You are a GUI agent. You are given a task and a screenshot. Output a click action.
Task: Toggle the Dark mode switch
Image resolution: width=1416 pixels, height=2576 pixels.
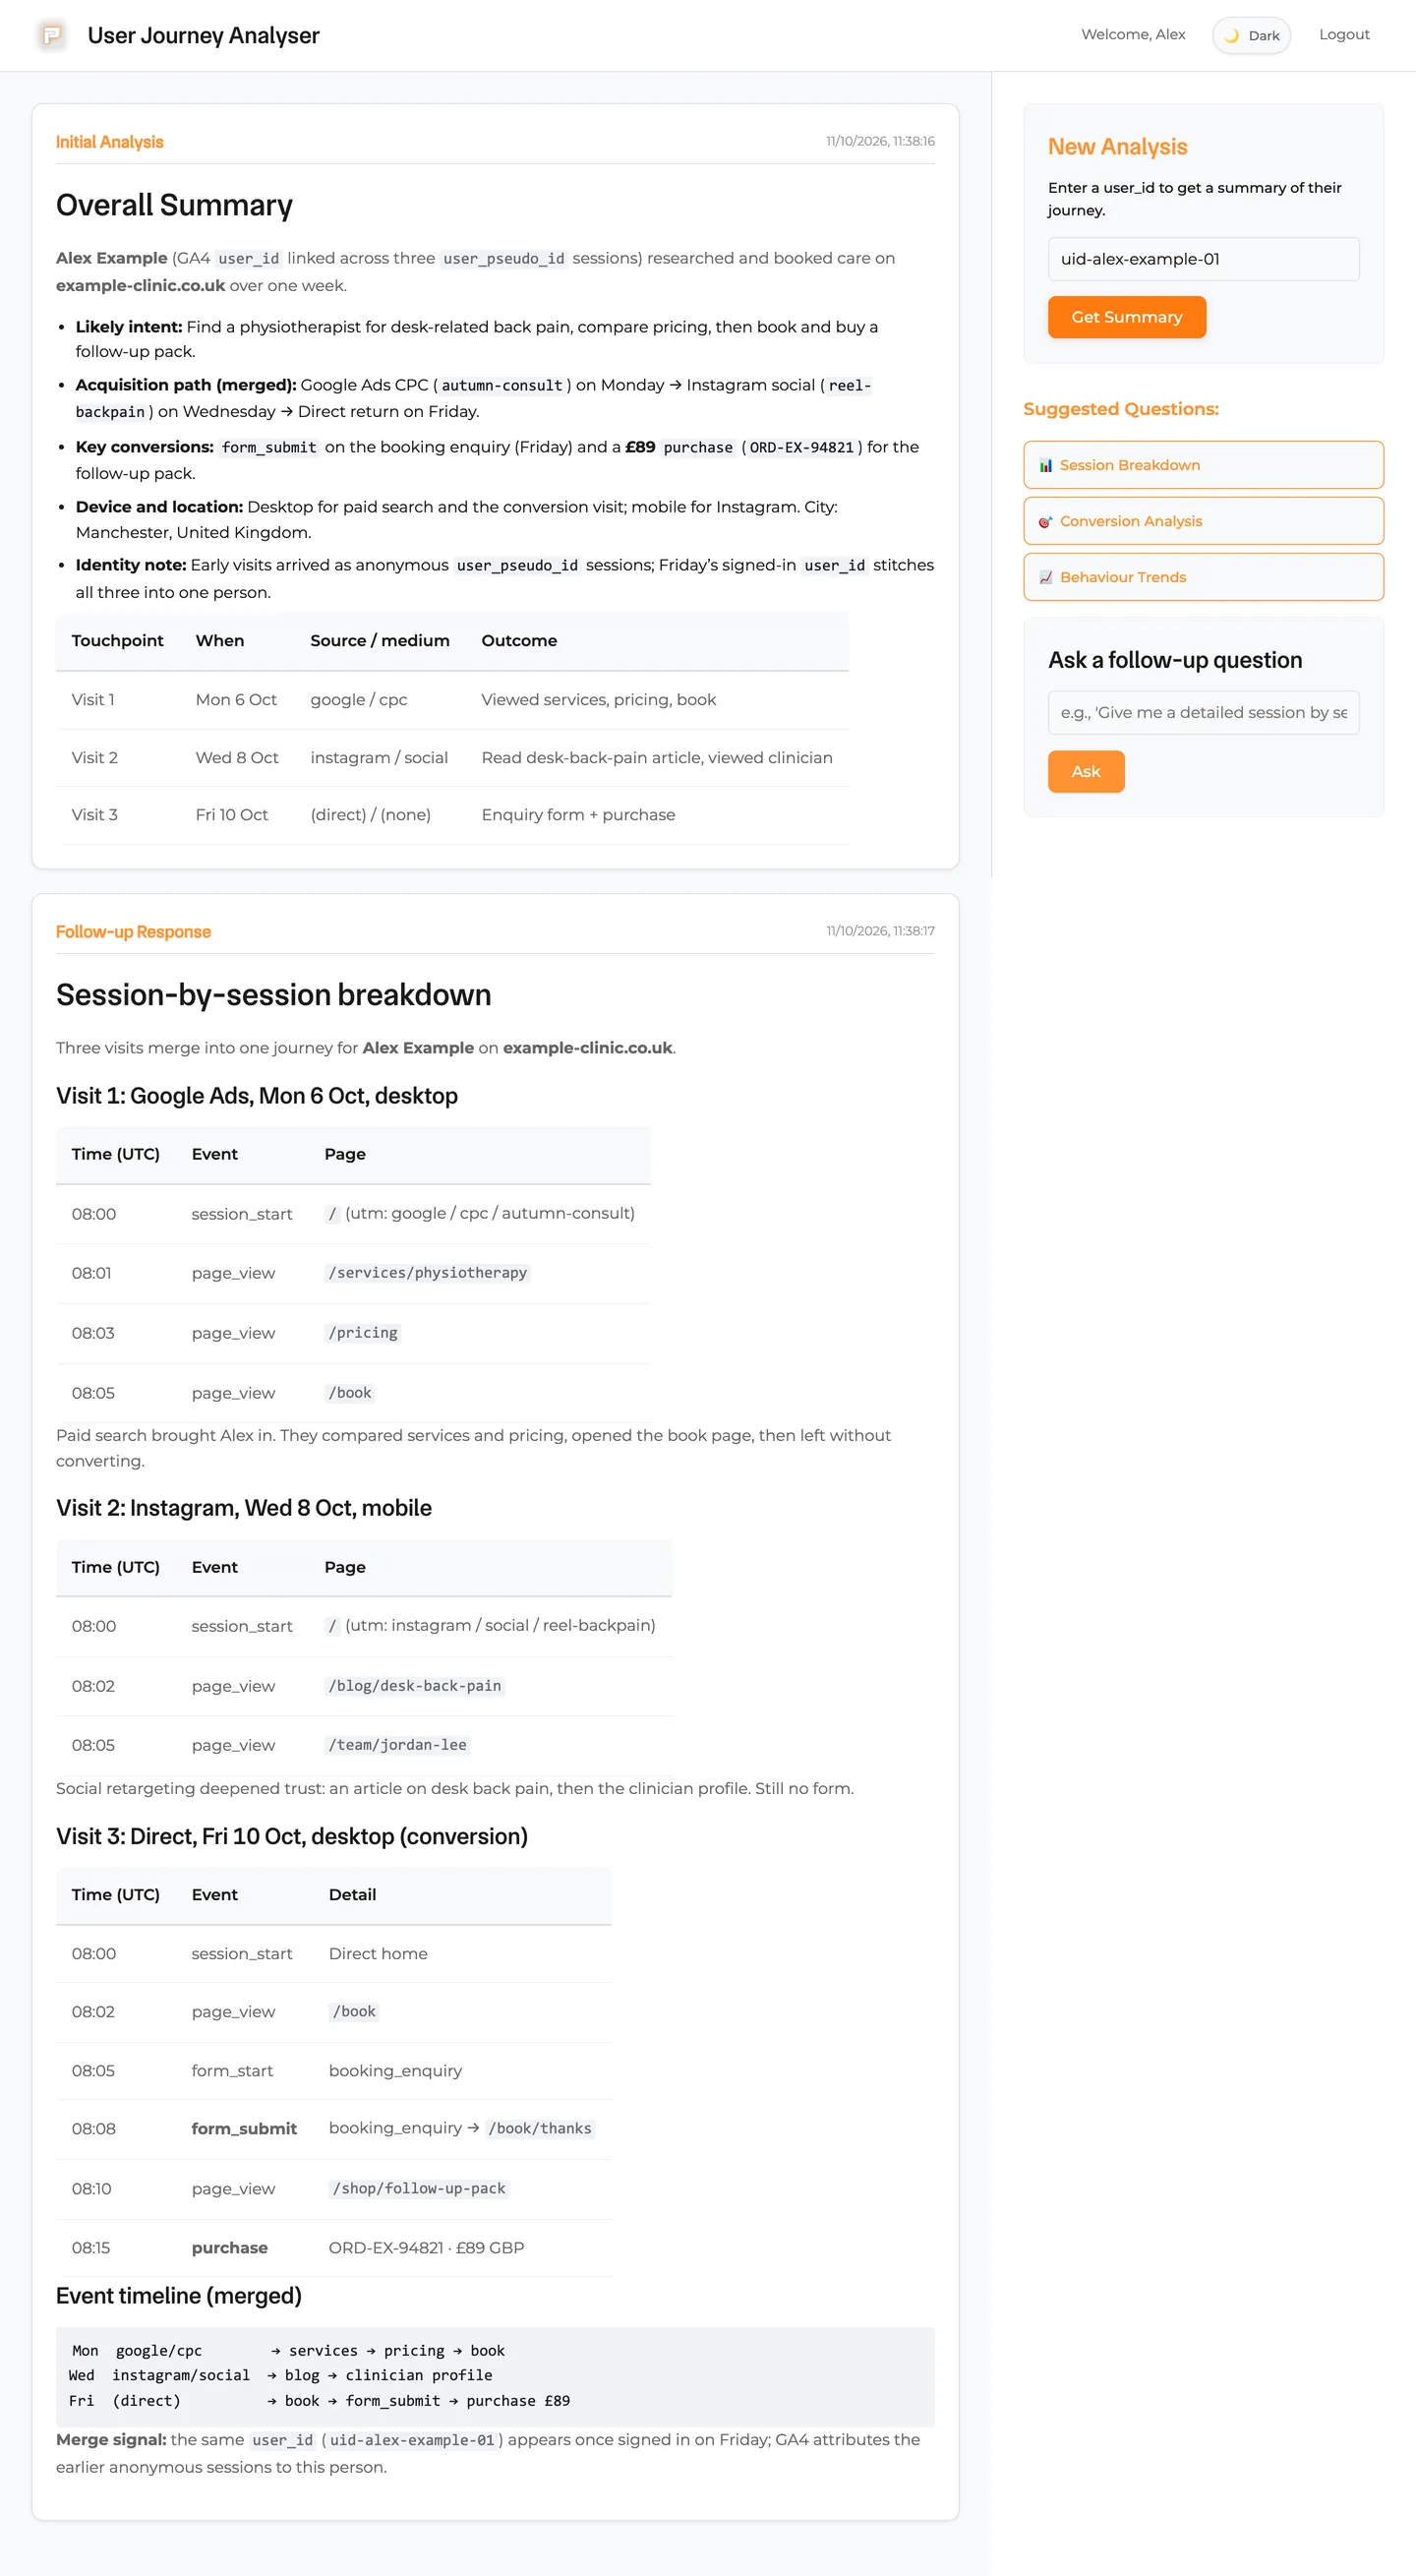click(x=1251, y=35)
